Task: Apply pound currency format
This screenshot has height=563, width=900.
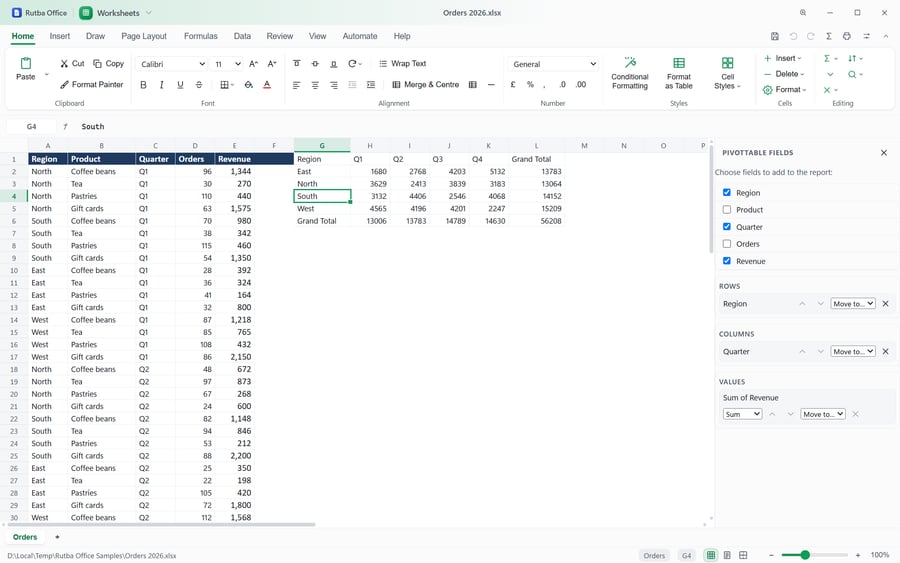Action: [513, 84]
